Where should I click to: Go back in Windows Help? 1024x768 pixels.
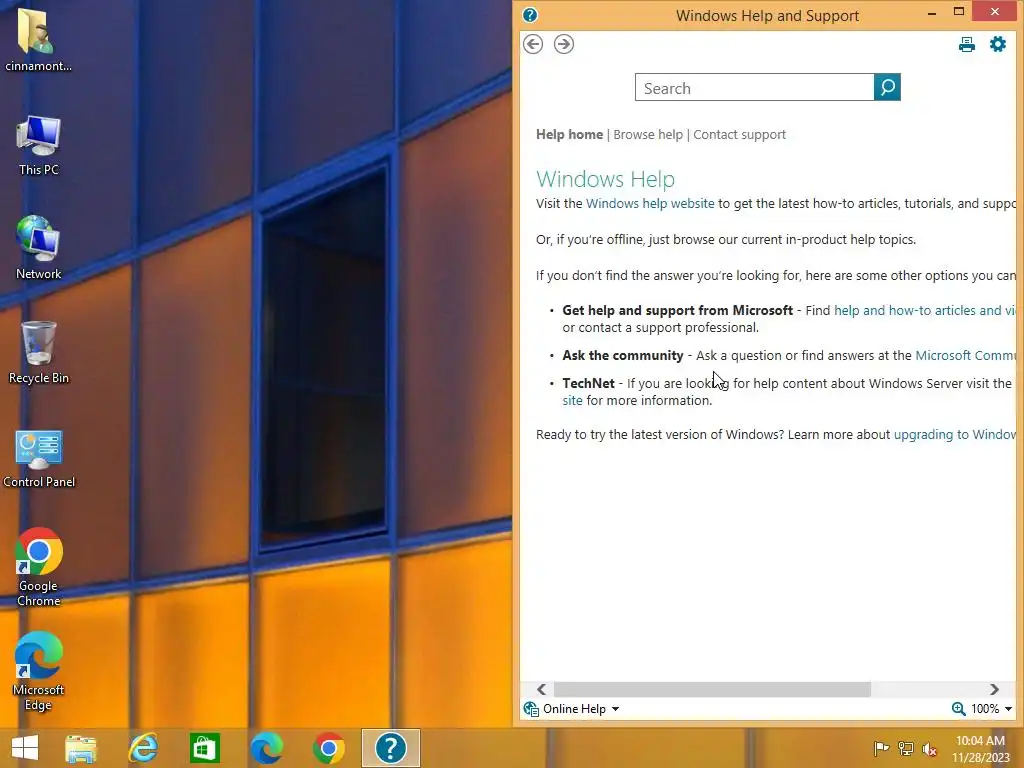click(533, 44)
